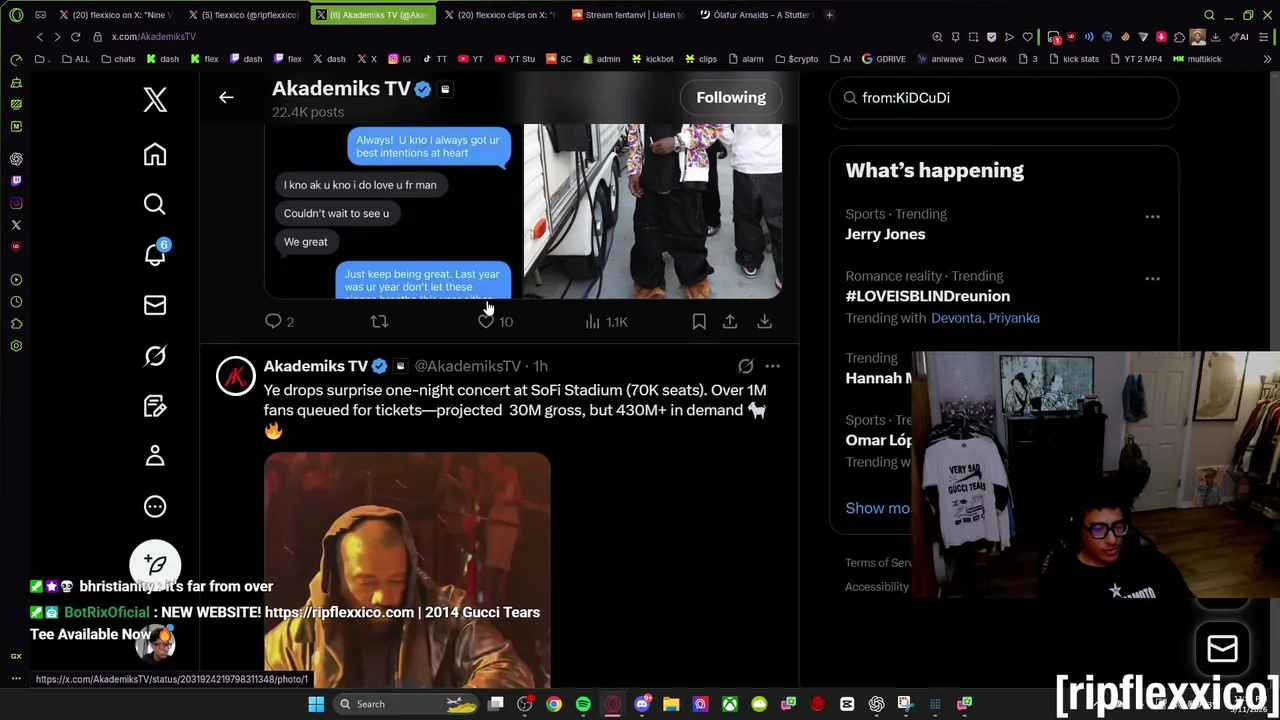Click Show more under trends
The image size is (1280, 720).
pos(877,508)
